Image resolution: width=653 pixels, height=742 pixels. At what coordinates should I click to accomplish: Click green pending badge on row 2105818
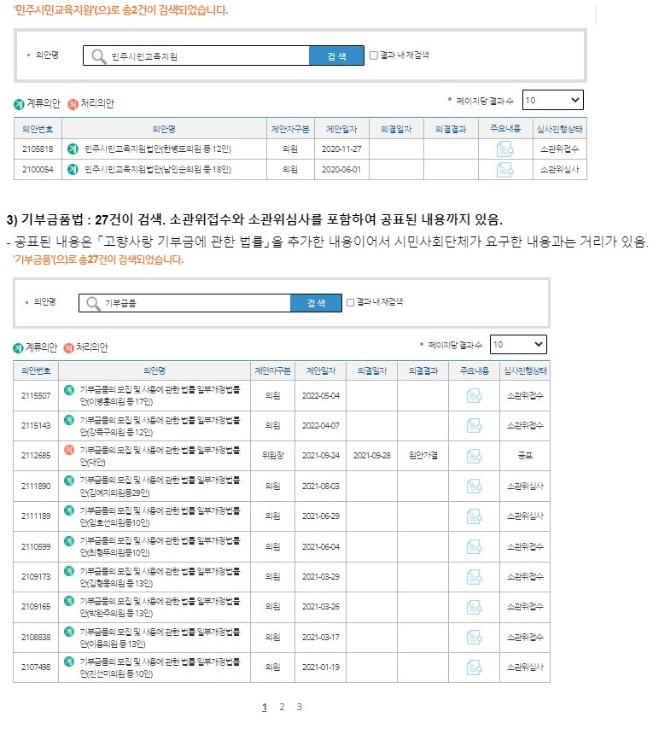(72, 149)
